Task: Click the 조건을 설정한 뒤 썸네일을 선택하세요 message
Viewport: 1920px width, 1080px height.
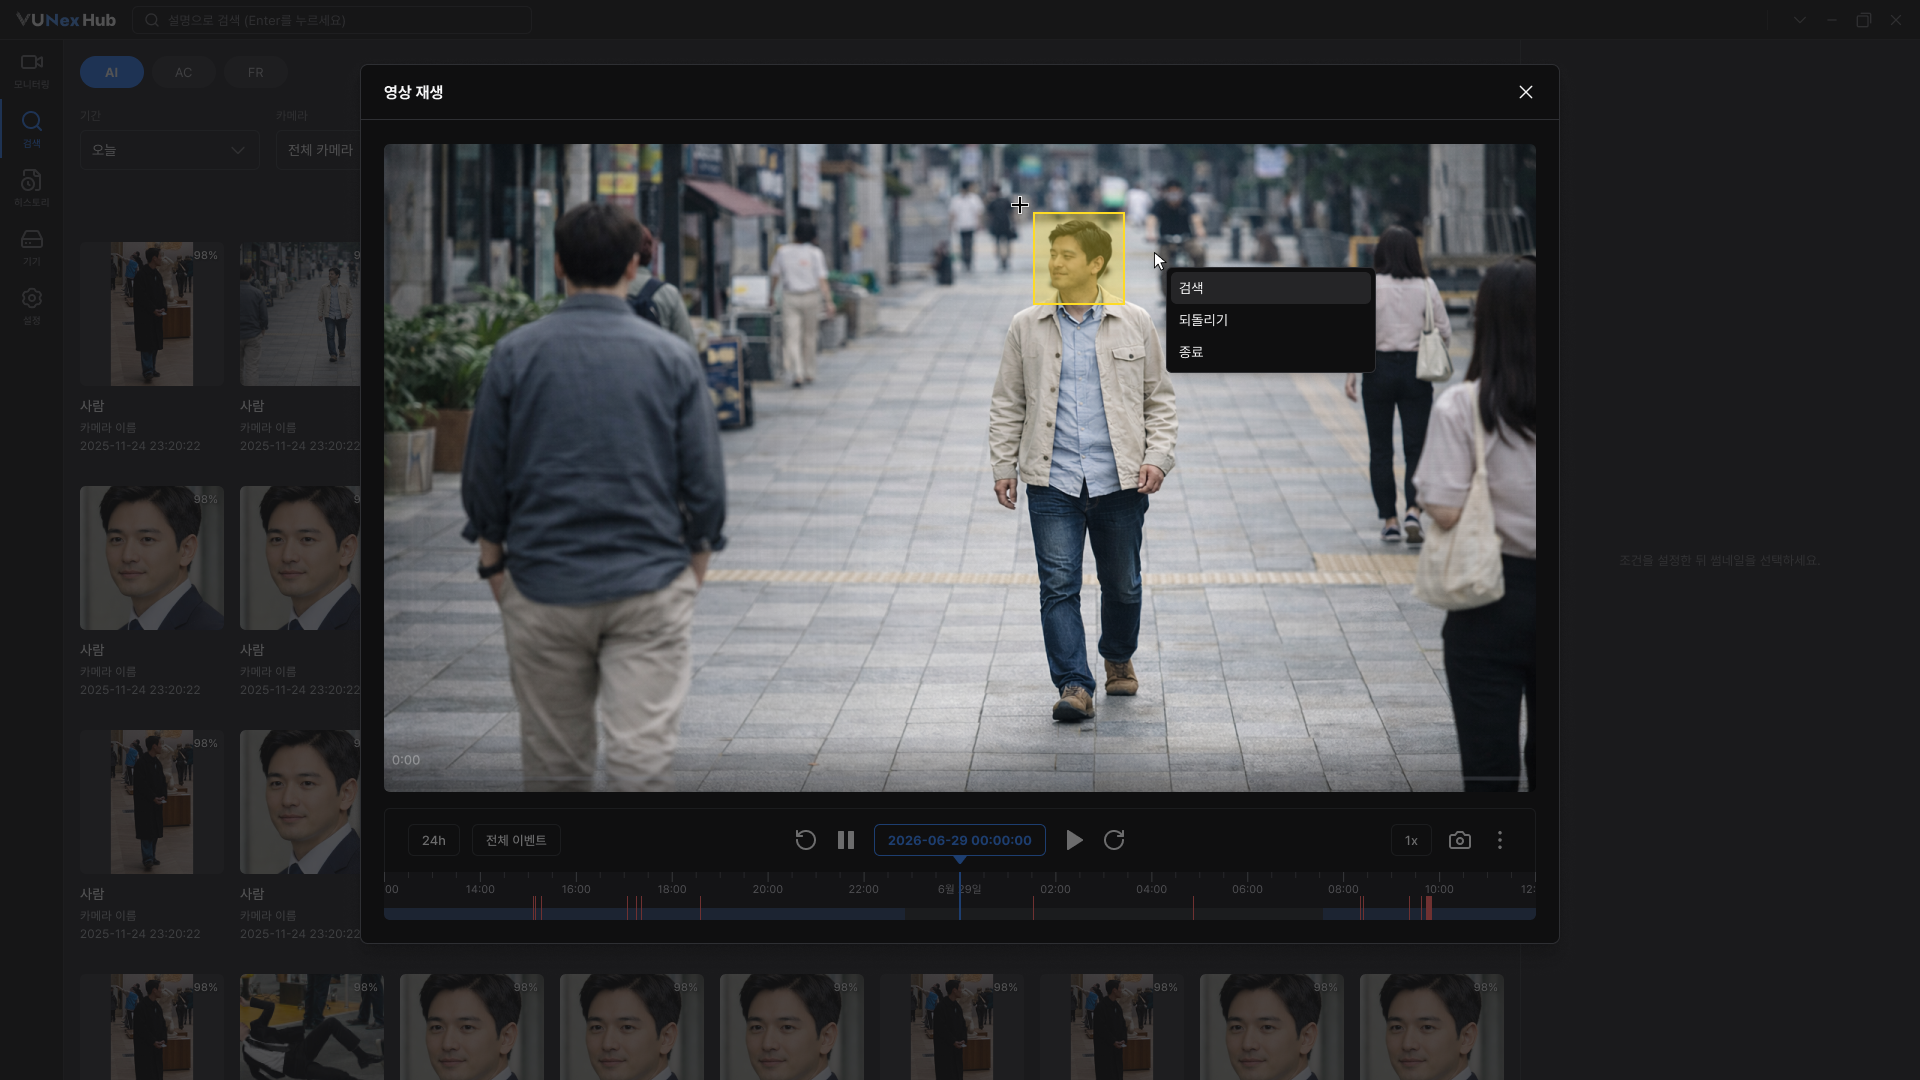Action: click(1719, 560)
